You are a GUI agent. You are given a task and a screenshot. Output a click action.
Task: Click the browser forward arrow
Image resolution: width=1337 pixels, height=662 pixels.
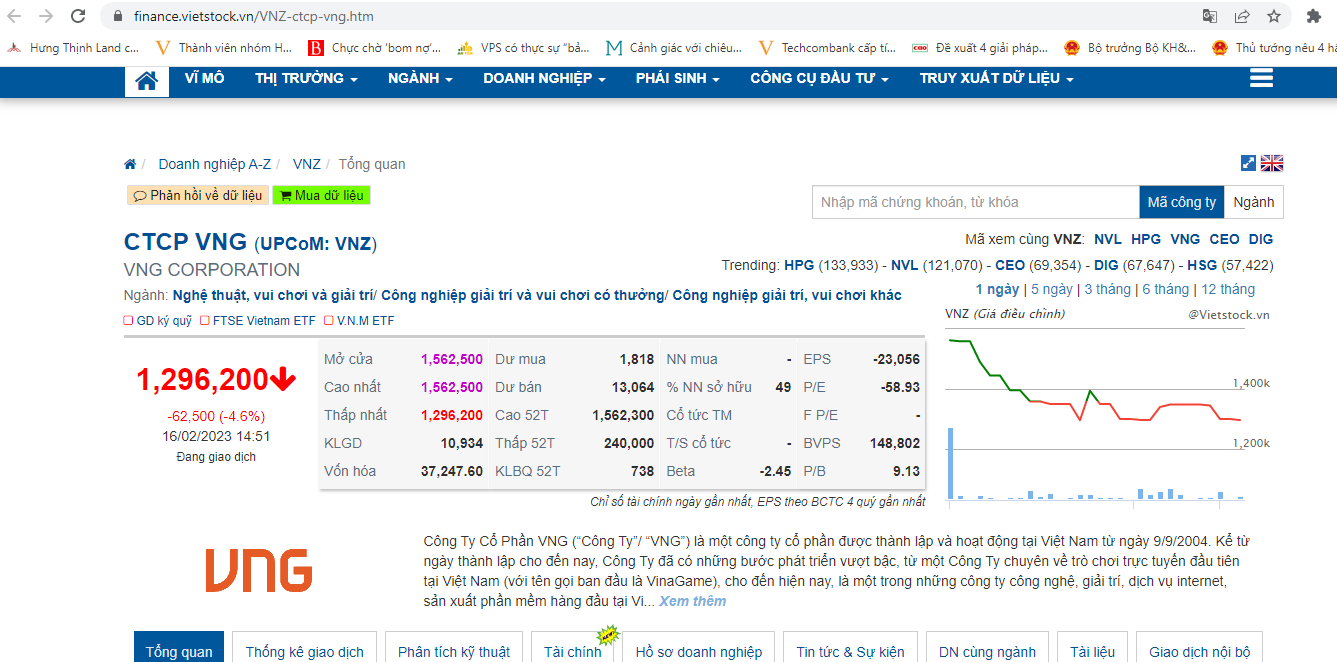pos(46,16)
